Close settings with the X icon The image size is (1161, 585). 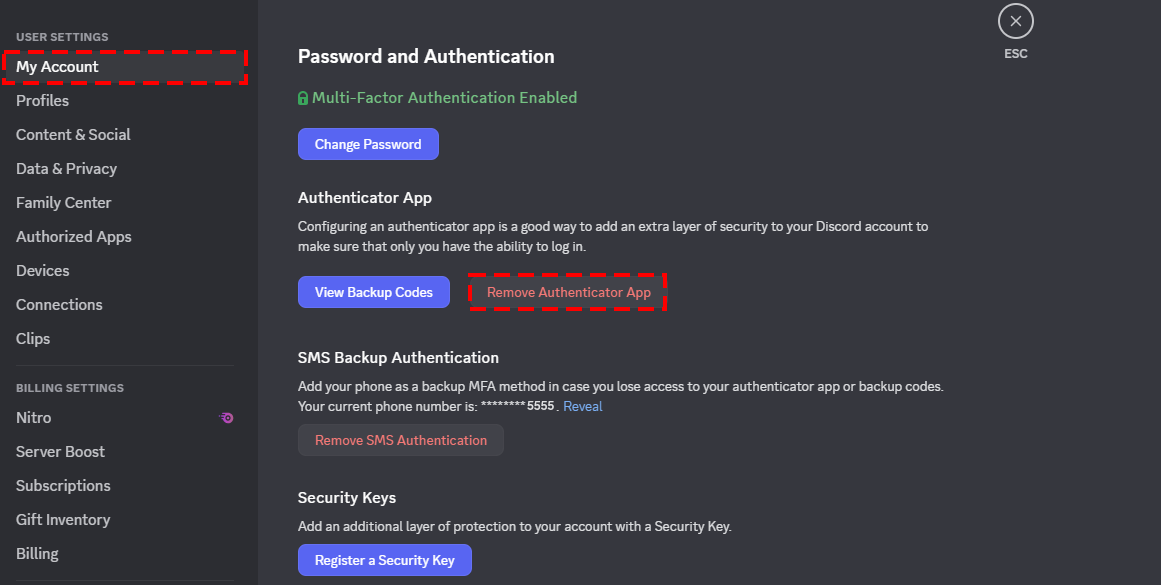point(1015,21)
